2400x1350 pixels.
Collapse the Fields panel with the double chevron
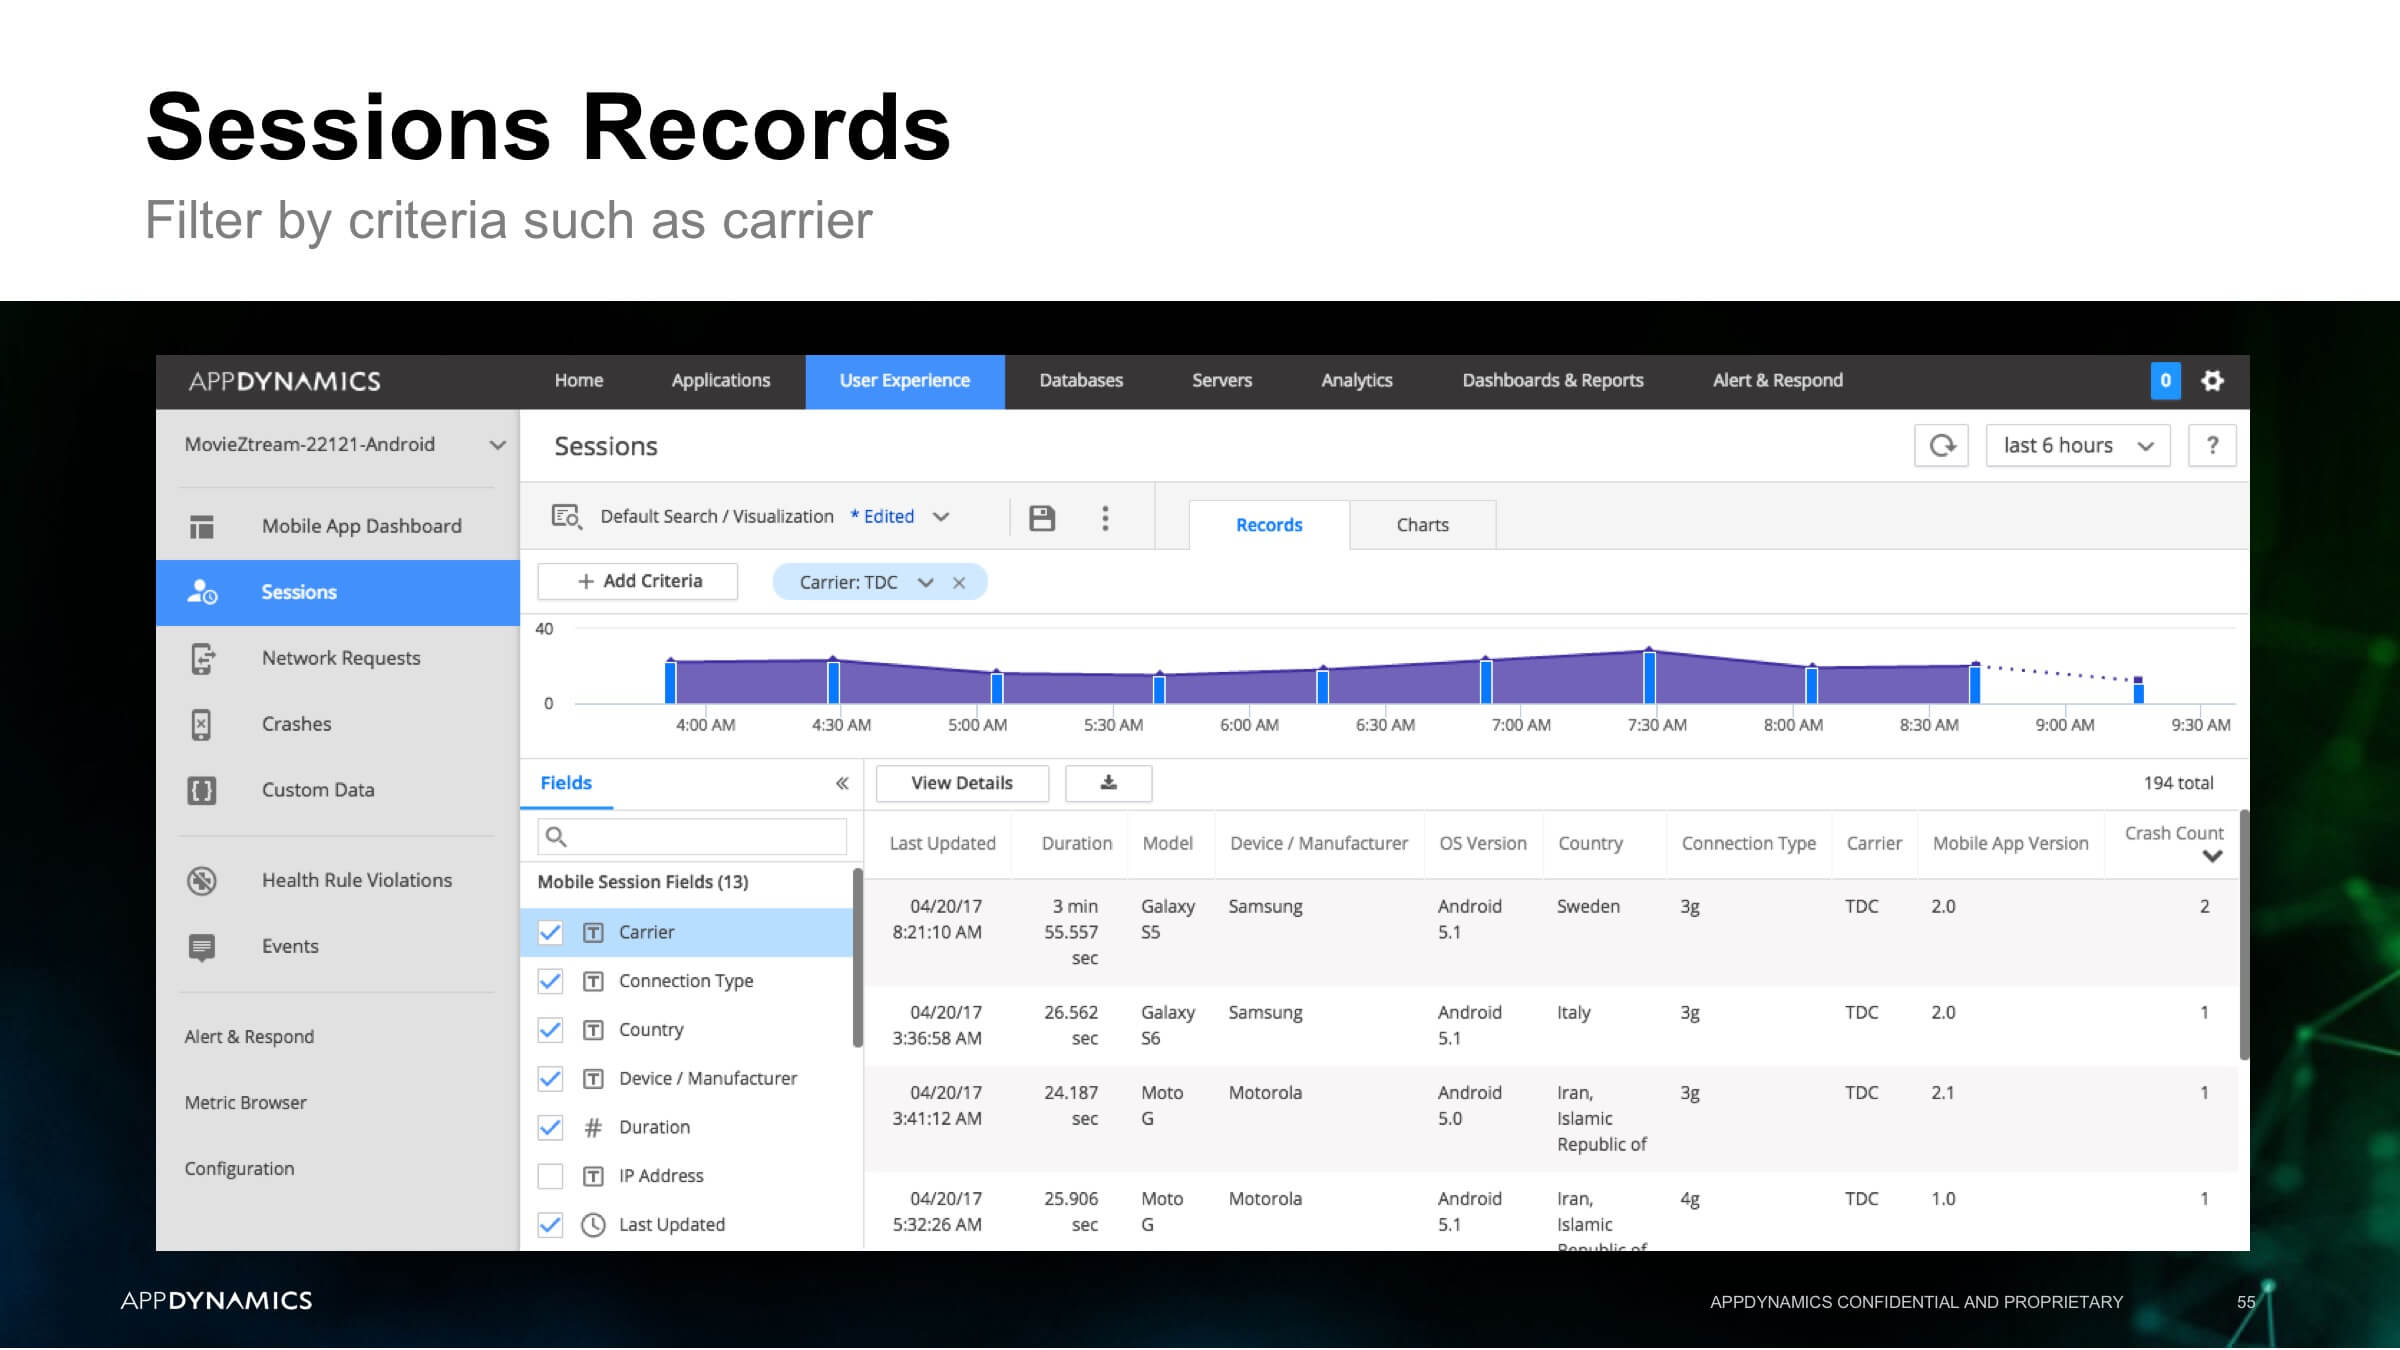(x=842, y=783)
